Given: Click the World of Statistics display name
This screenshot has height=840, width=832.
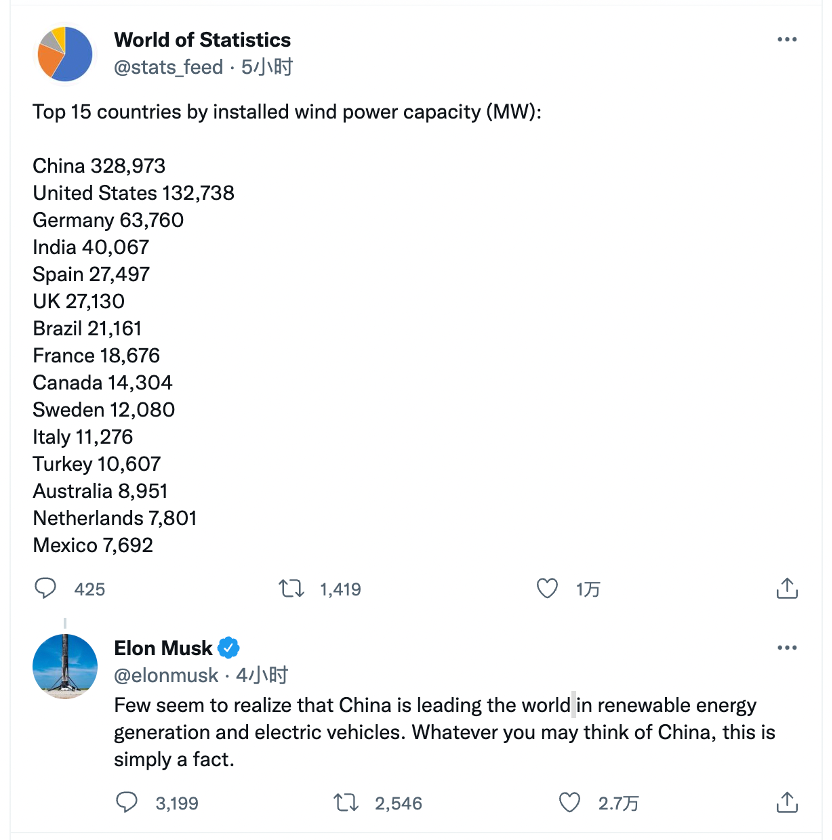Looking at the screenshot, I should pos(202,40).
